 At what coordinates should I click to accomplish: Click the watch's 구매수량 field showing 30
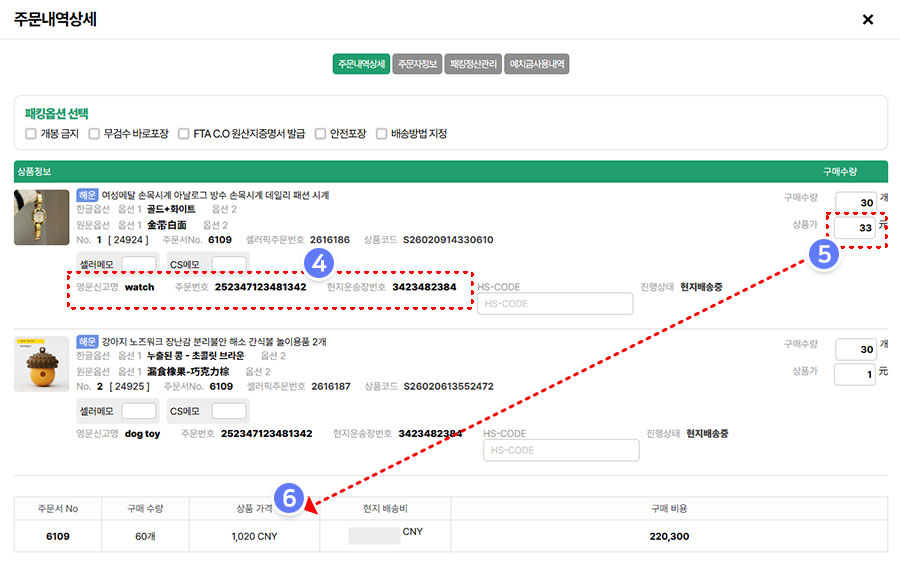click(855, 201)
